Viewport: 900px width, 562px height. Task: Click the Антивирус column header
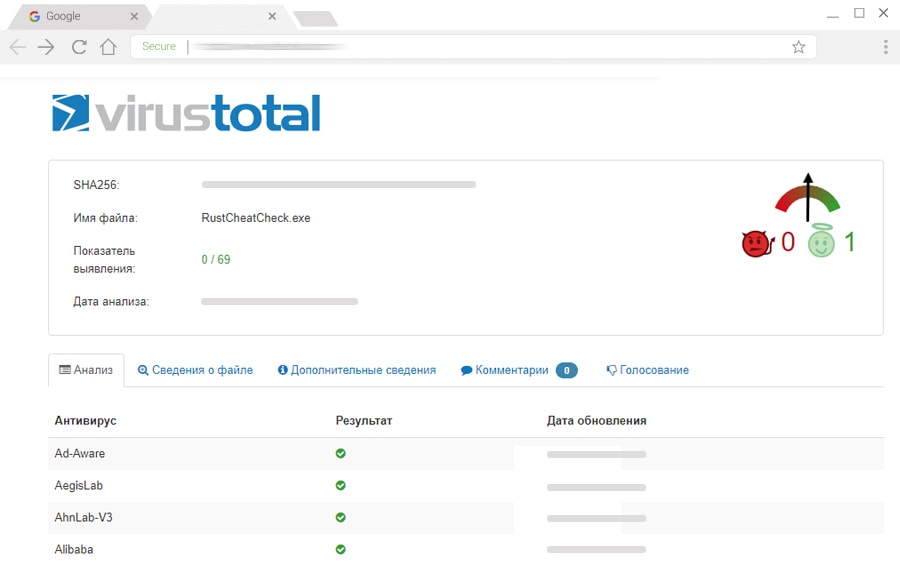[x=86, y=421]
